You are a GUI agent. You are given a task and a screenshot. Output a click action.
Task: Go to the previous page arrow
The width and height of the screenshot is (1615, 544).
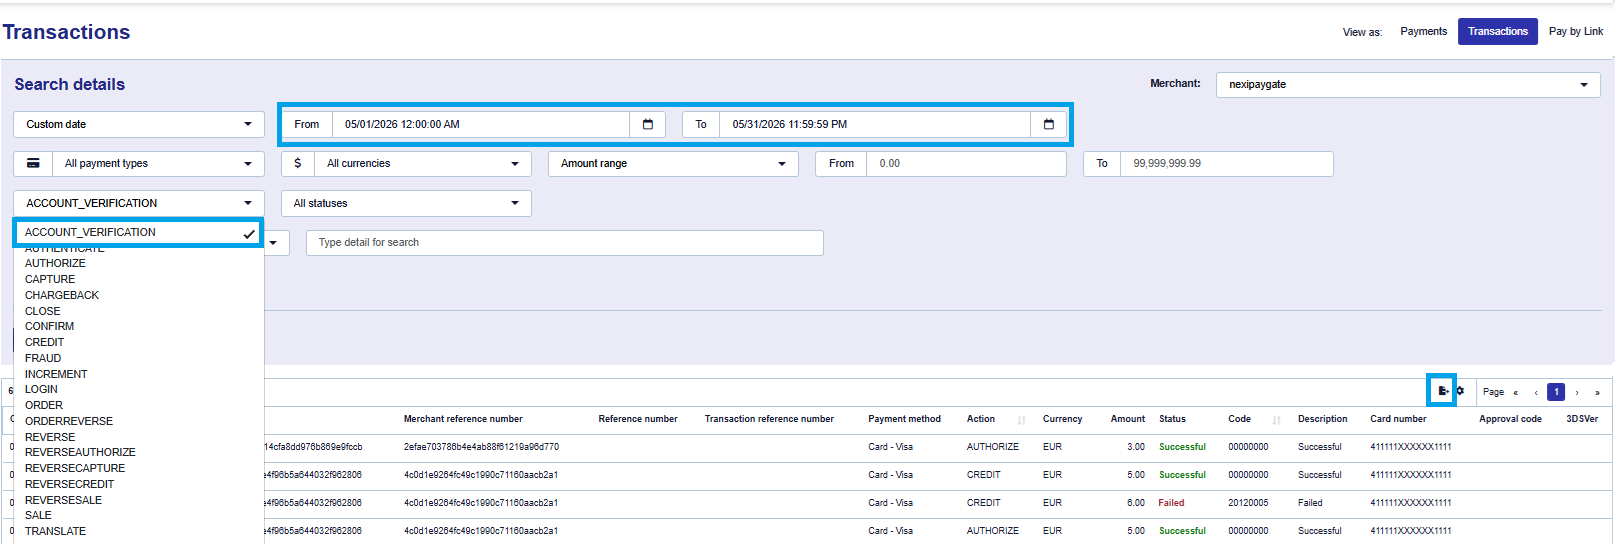(x=1536, y=392)
